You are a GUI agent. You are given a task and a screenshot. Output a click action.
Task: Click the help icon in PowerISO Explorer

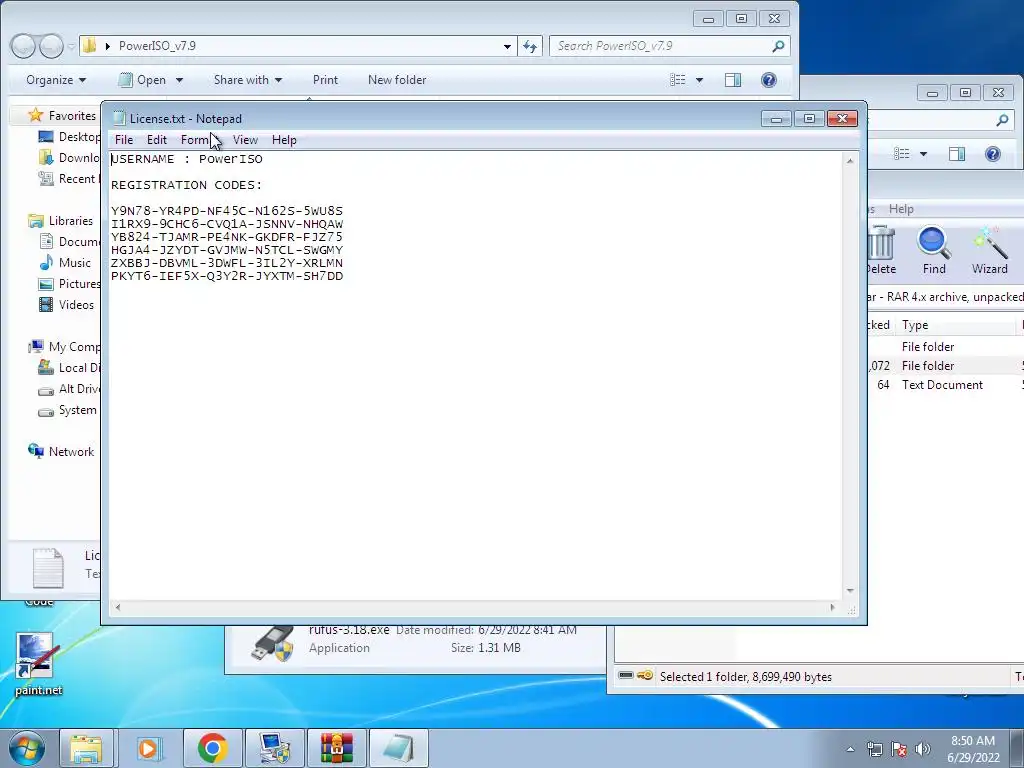769,80
